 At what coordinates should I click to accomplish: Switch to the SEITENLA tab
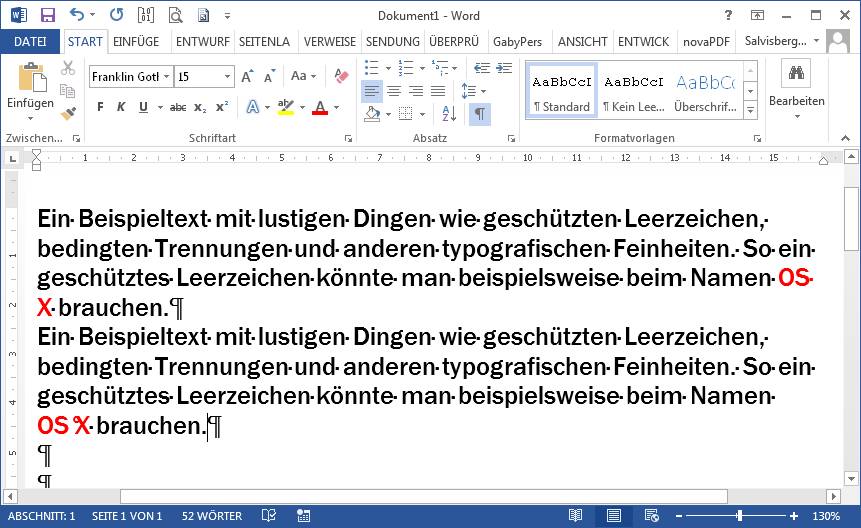(264, 42)
